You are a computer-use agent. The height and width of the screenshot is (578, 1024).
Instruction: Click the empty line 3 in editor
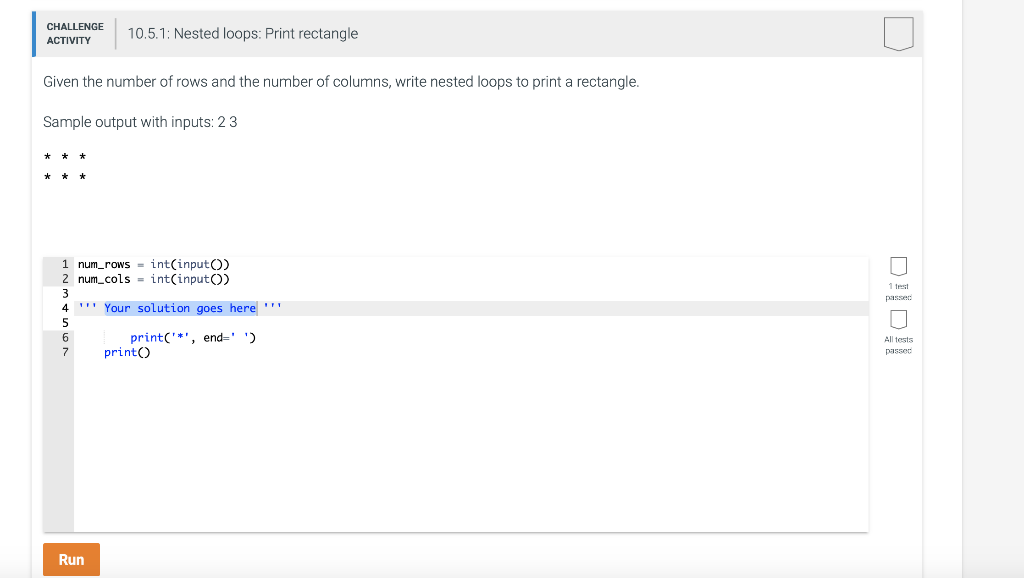point(471,294)
